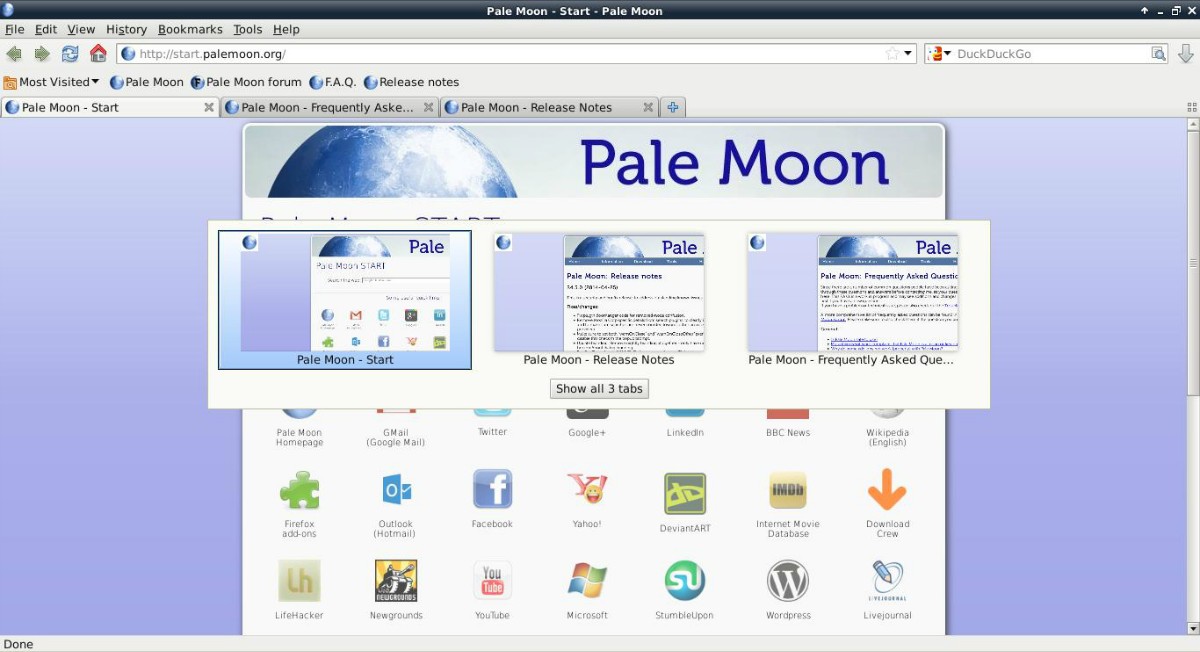This screenshot has width=1200, height=652.
Task: Expand the Most Visited bookmarks dropdown
Action: pyautogui.click(x=52, y=82)
